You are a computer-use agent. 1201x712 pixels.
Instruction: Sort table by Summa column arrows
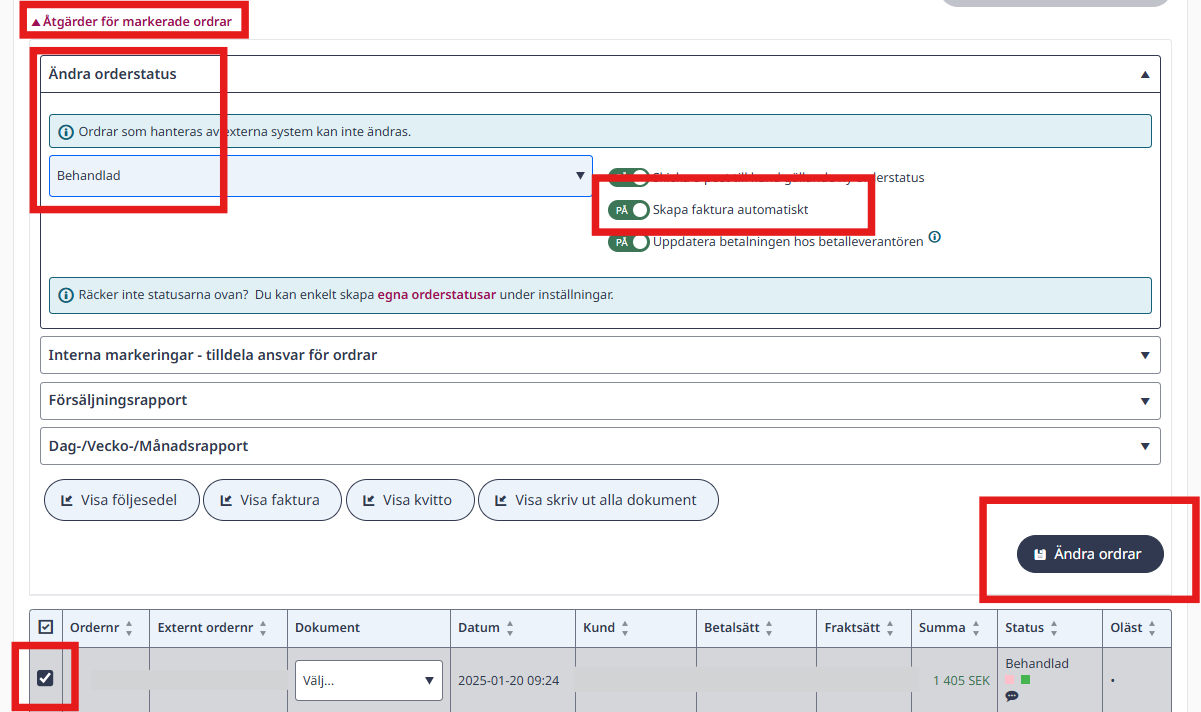[x=976, y=628]
